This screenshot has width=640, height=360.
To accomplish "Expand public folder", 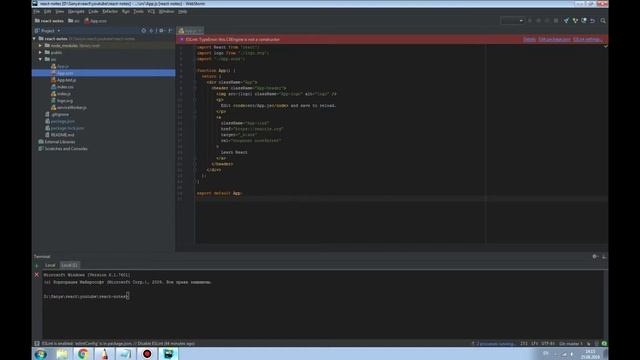I will [x=40, y=52].
